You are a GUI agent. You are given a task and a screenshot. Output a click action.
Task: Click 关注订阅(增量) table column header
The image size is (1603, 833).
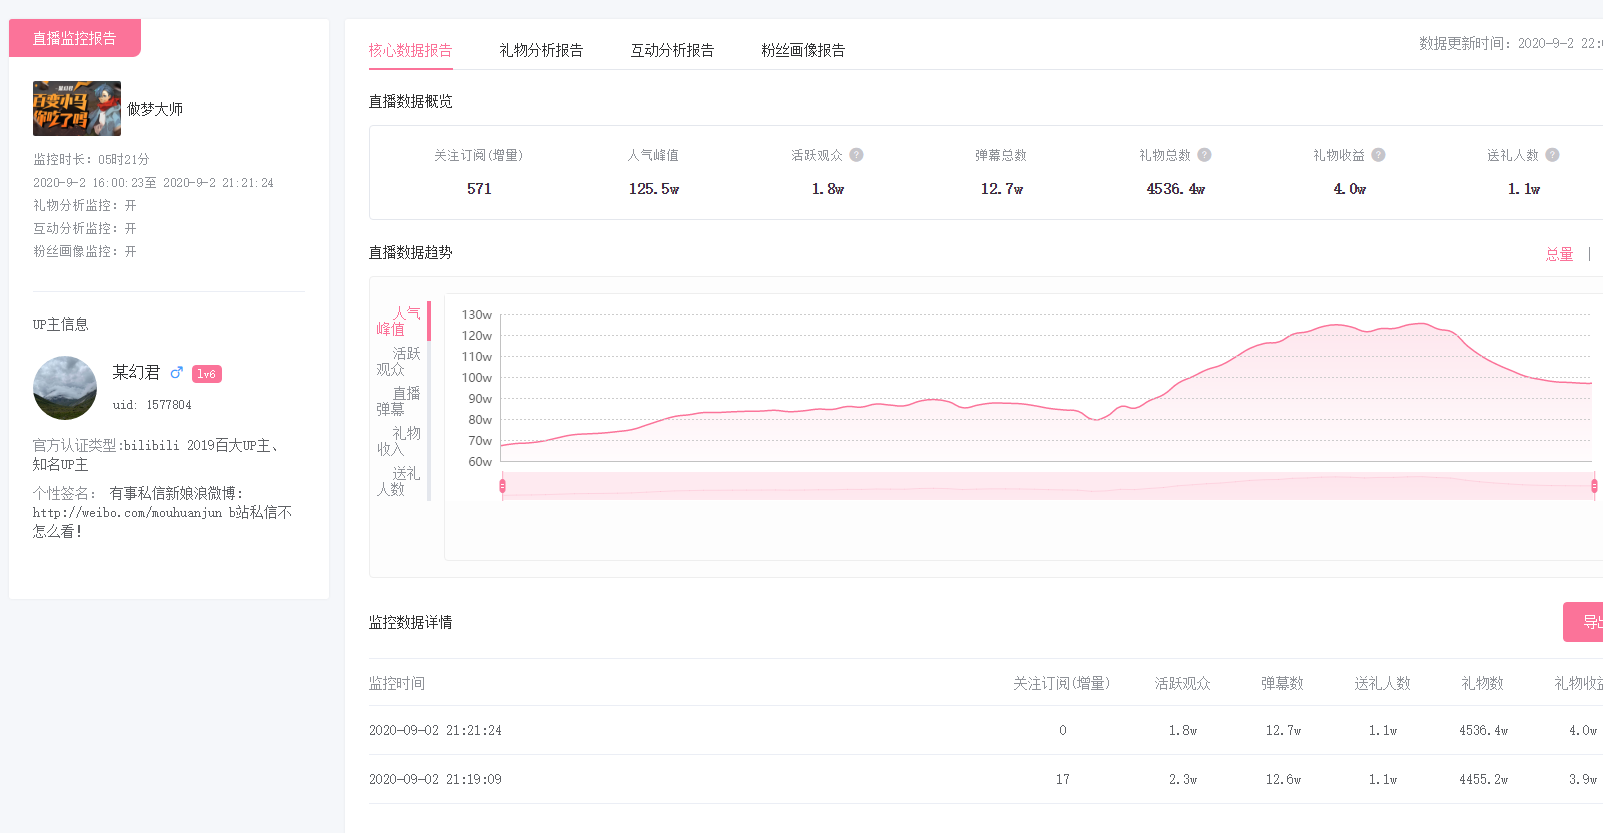pyautogui.click(x=1062, y=683)
